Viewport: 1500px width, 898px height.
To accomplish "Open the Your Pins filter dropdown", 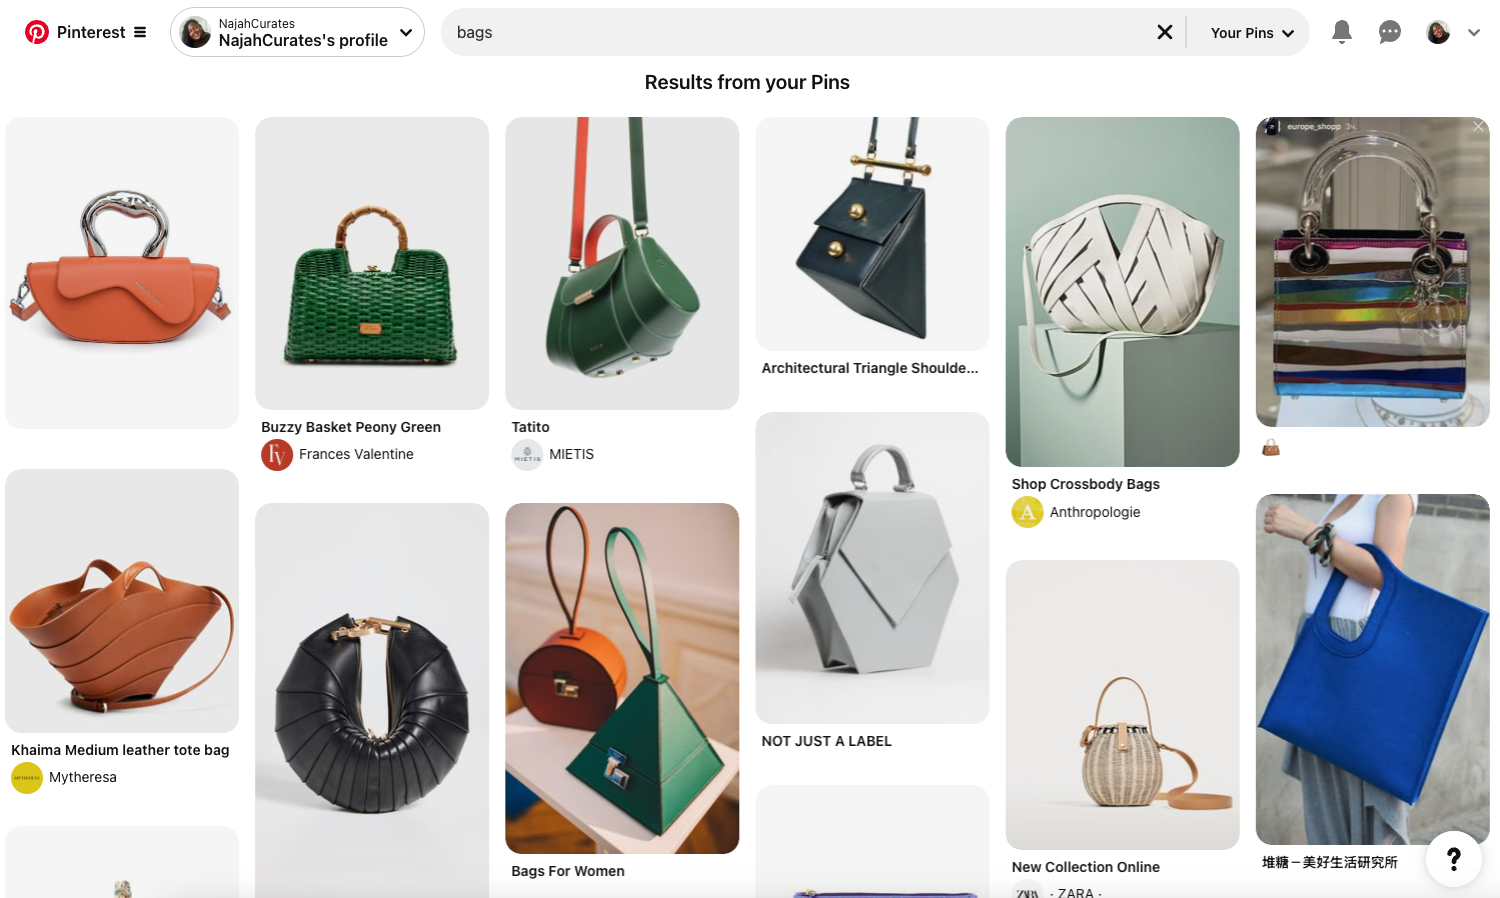I will coord(1252,33).
